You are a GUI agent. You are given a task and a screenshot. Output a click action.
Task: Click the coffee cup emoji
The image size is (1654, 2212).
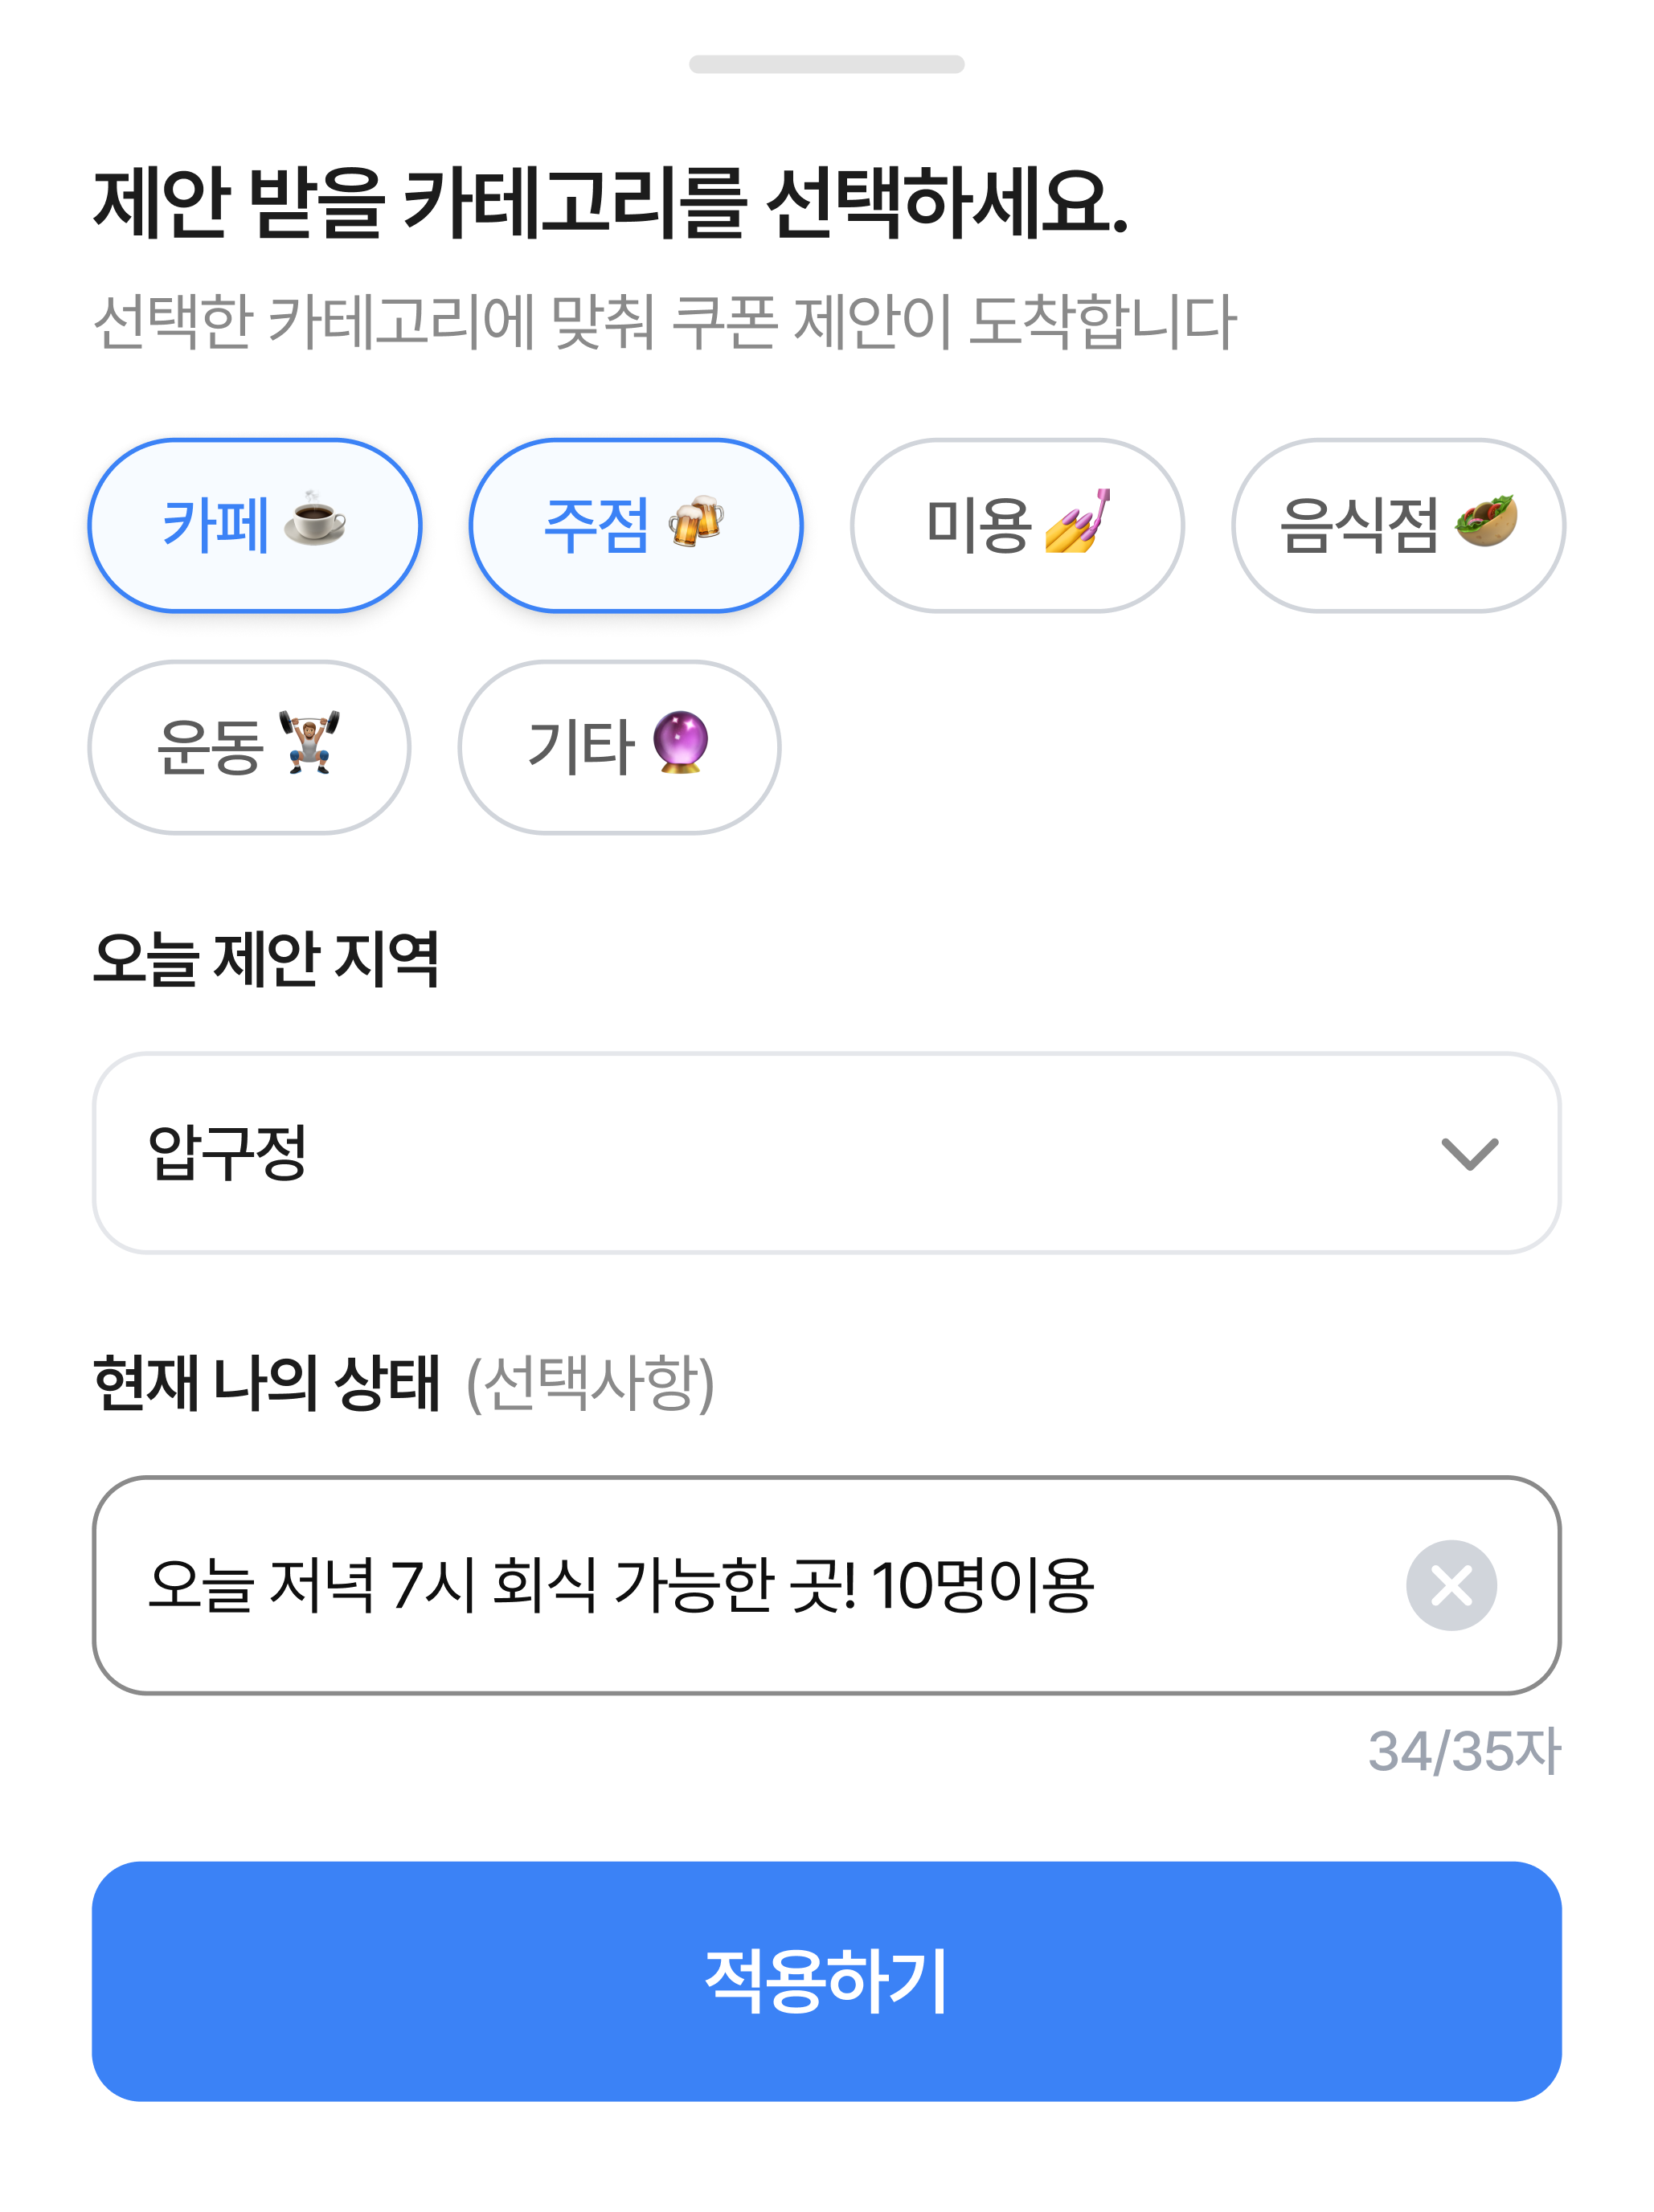[315, 519]
